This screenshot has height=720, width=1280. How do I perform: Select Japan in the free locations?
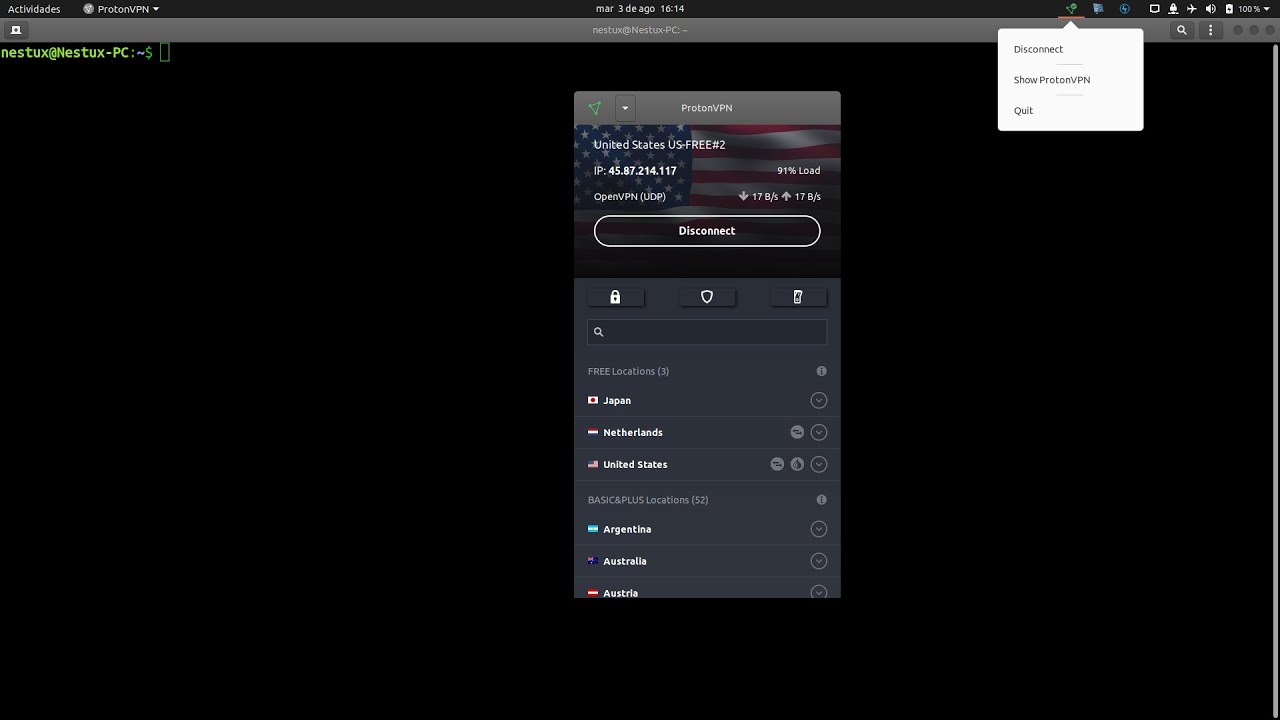click(617, 401)
